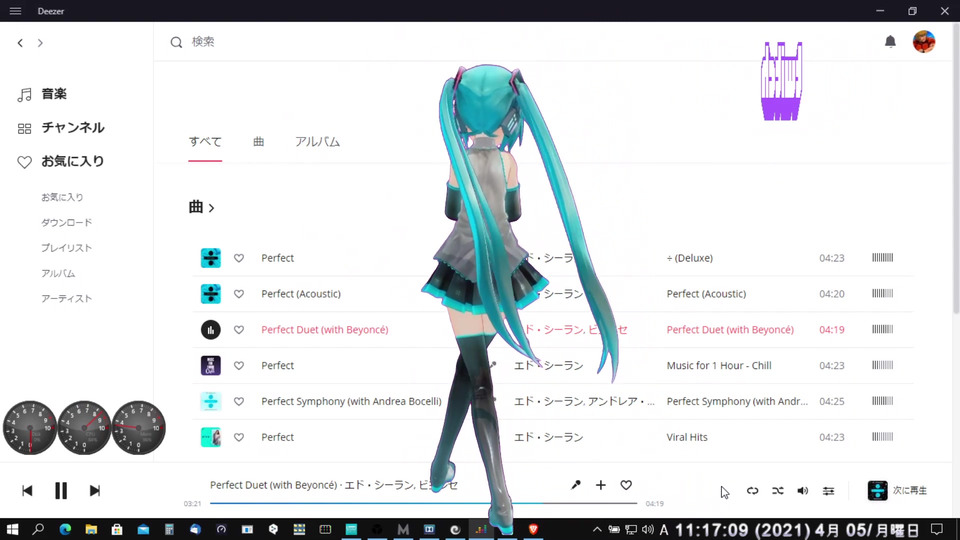Open the hamburger menu in title bar

(x=15, y=11)
